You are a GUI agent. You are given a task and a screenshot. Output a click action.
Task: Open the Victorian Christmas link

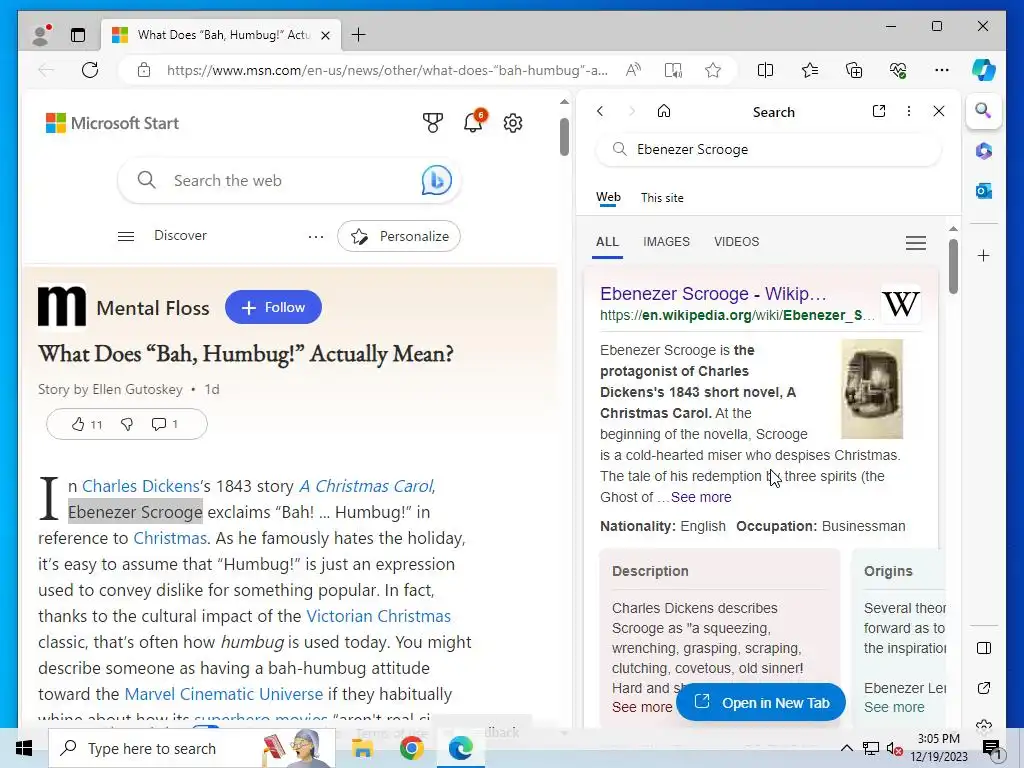point(379,616)
